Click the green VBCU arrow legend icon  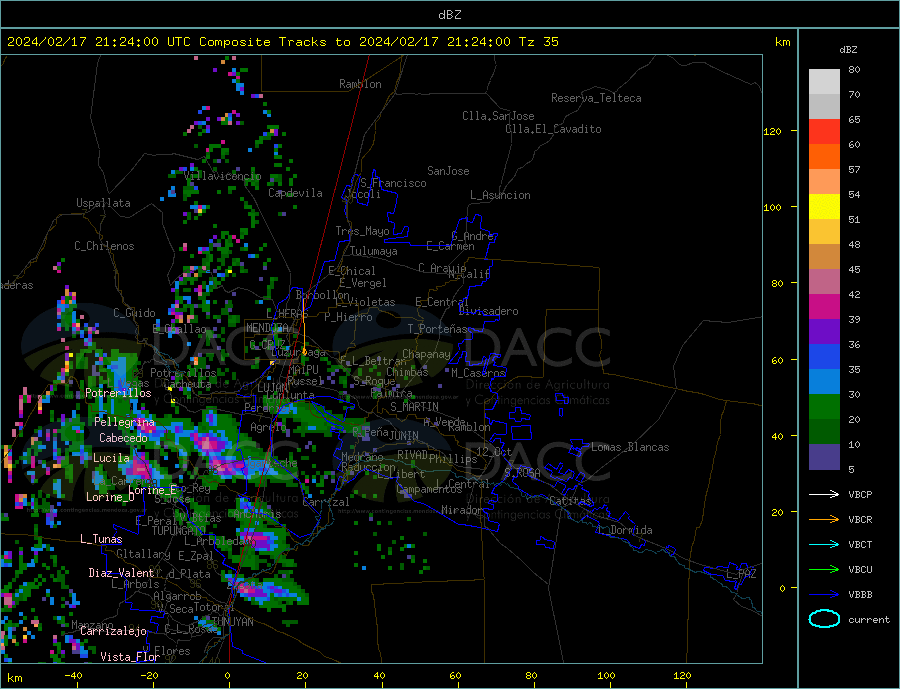point(824,570)
